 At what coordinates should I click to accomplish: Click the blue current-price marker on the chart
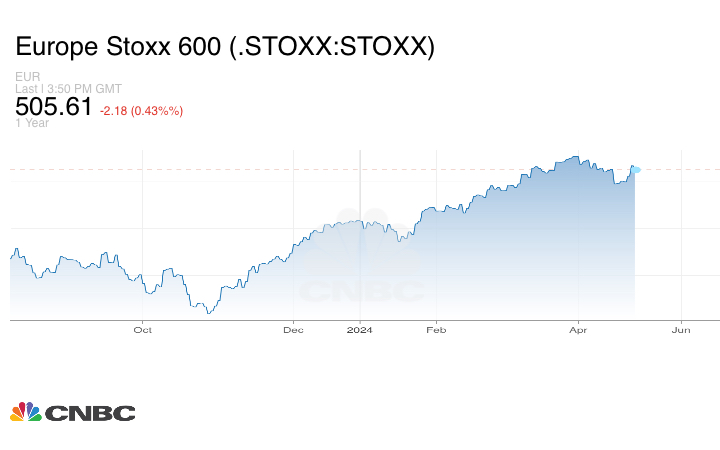tap(636, 170)
